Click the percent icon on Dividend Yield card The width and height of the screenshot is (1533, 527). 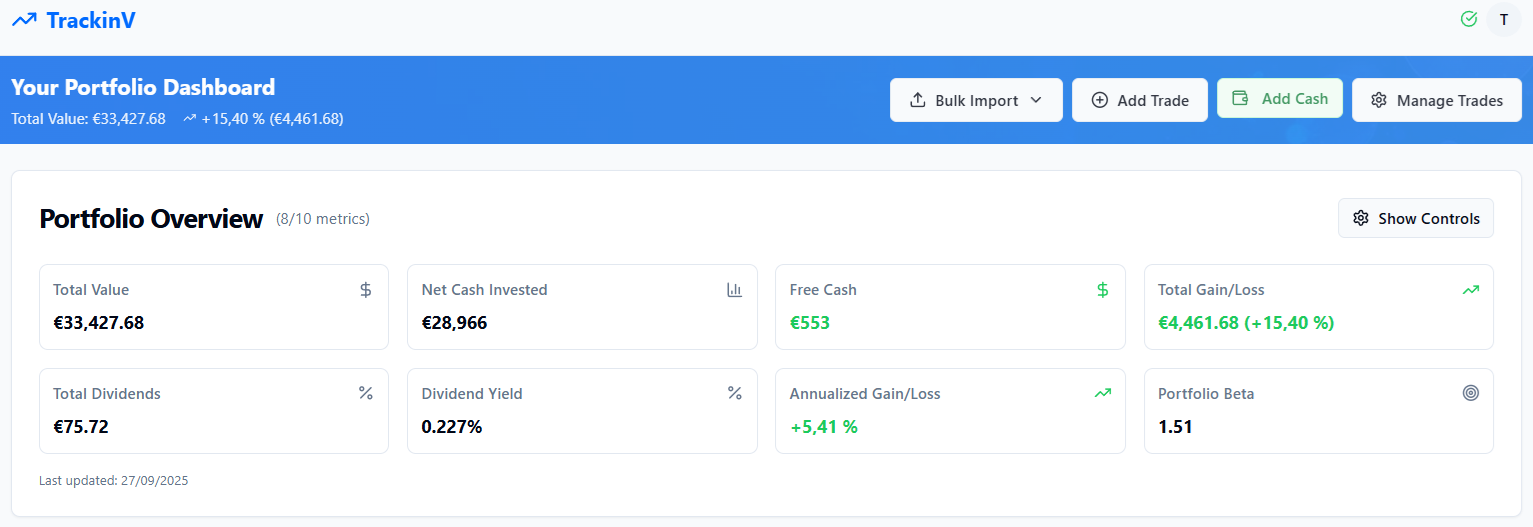click(734, 393)
